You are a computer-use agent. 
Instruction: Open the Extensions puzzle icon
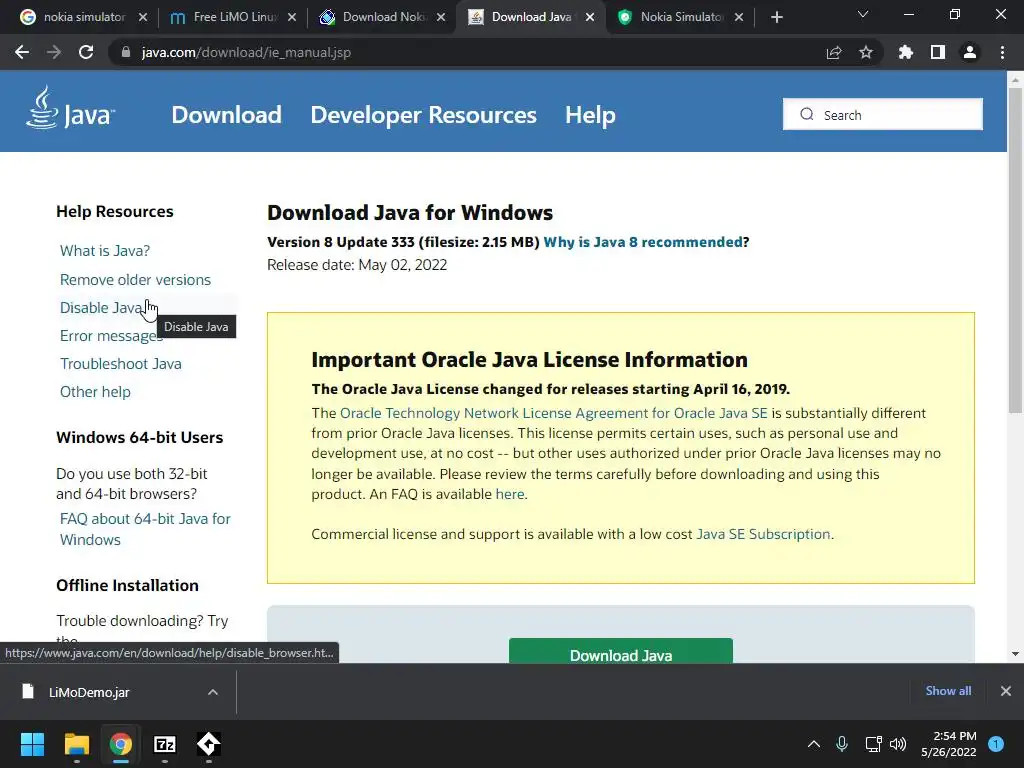click(906, 52)
